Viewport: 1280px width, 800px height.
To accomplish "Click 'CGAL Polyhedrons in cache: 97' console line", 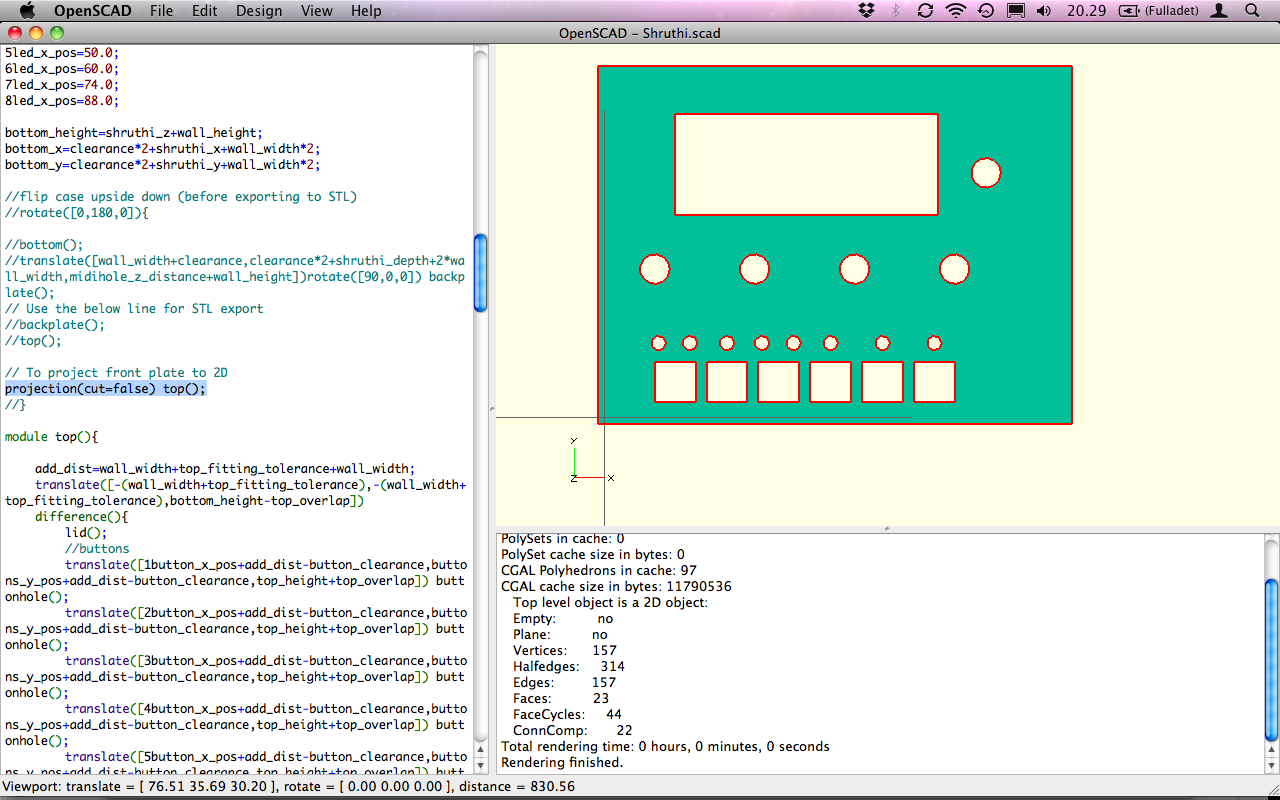I will point(599,571).
